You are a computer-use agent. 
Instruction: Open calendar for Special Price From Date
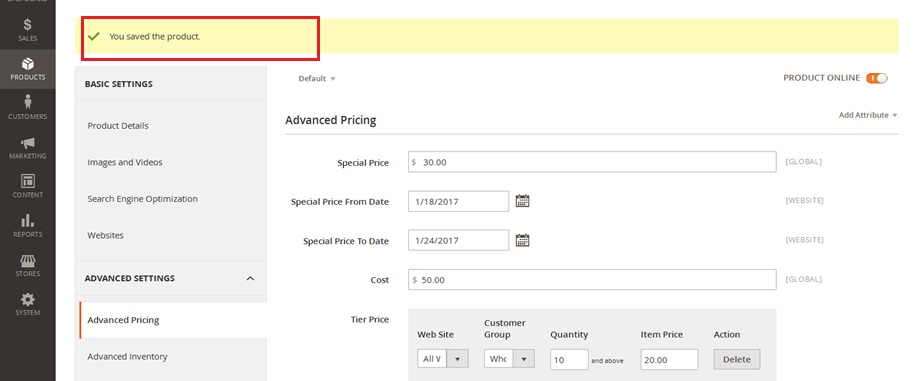pyautogui.click(x=522, y=201)
